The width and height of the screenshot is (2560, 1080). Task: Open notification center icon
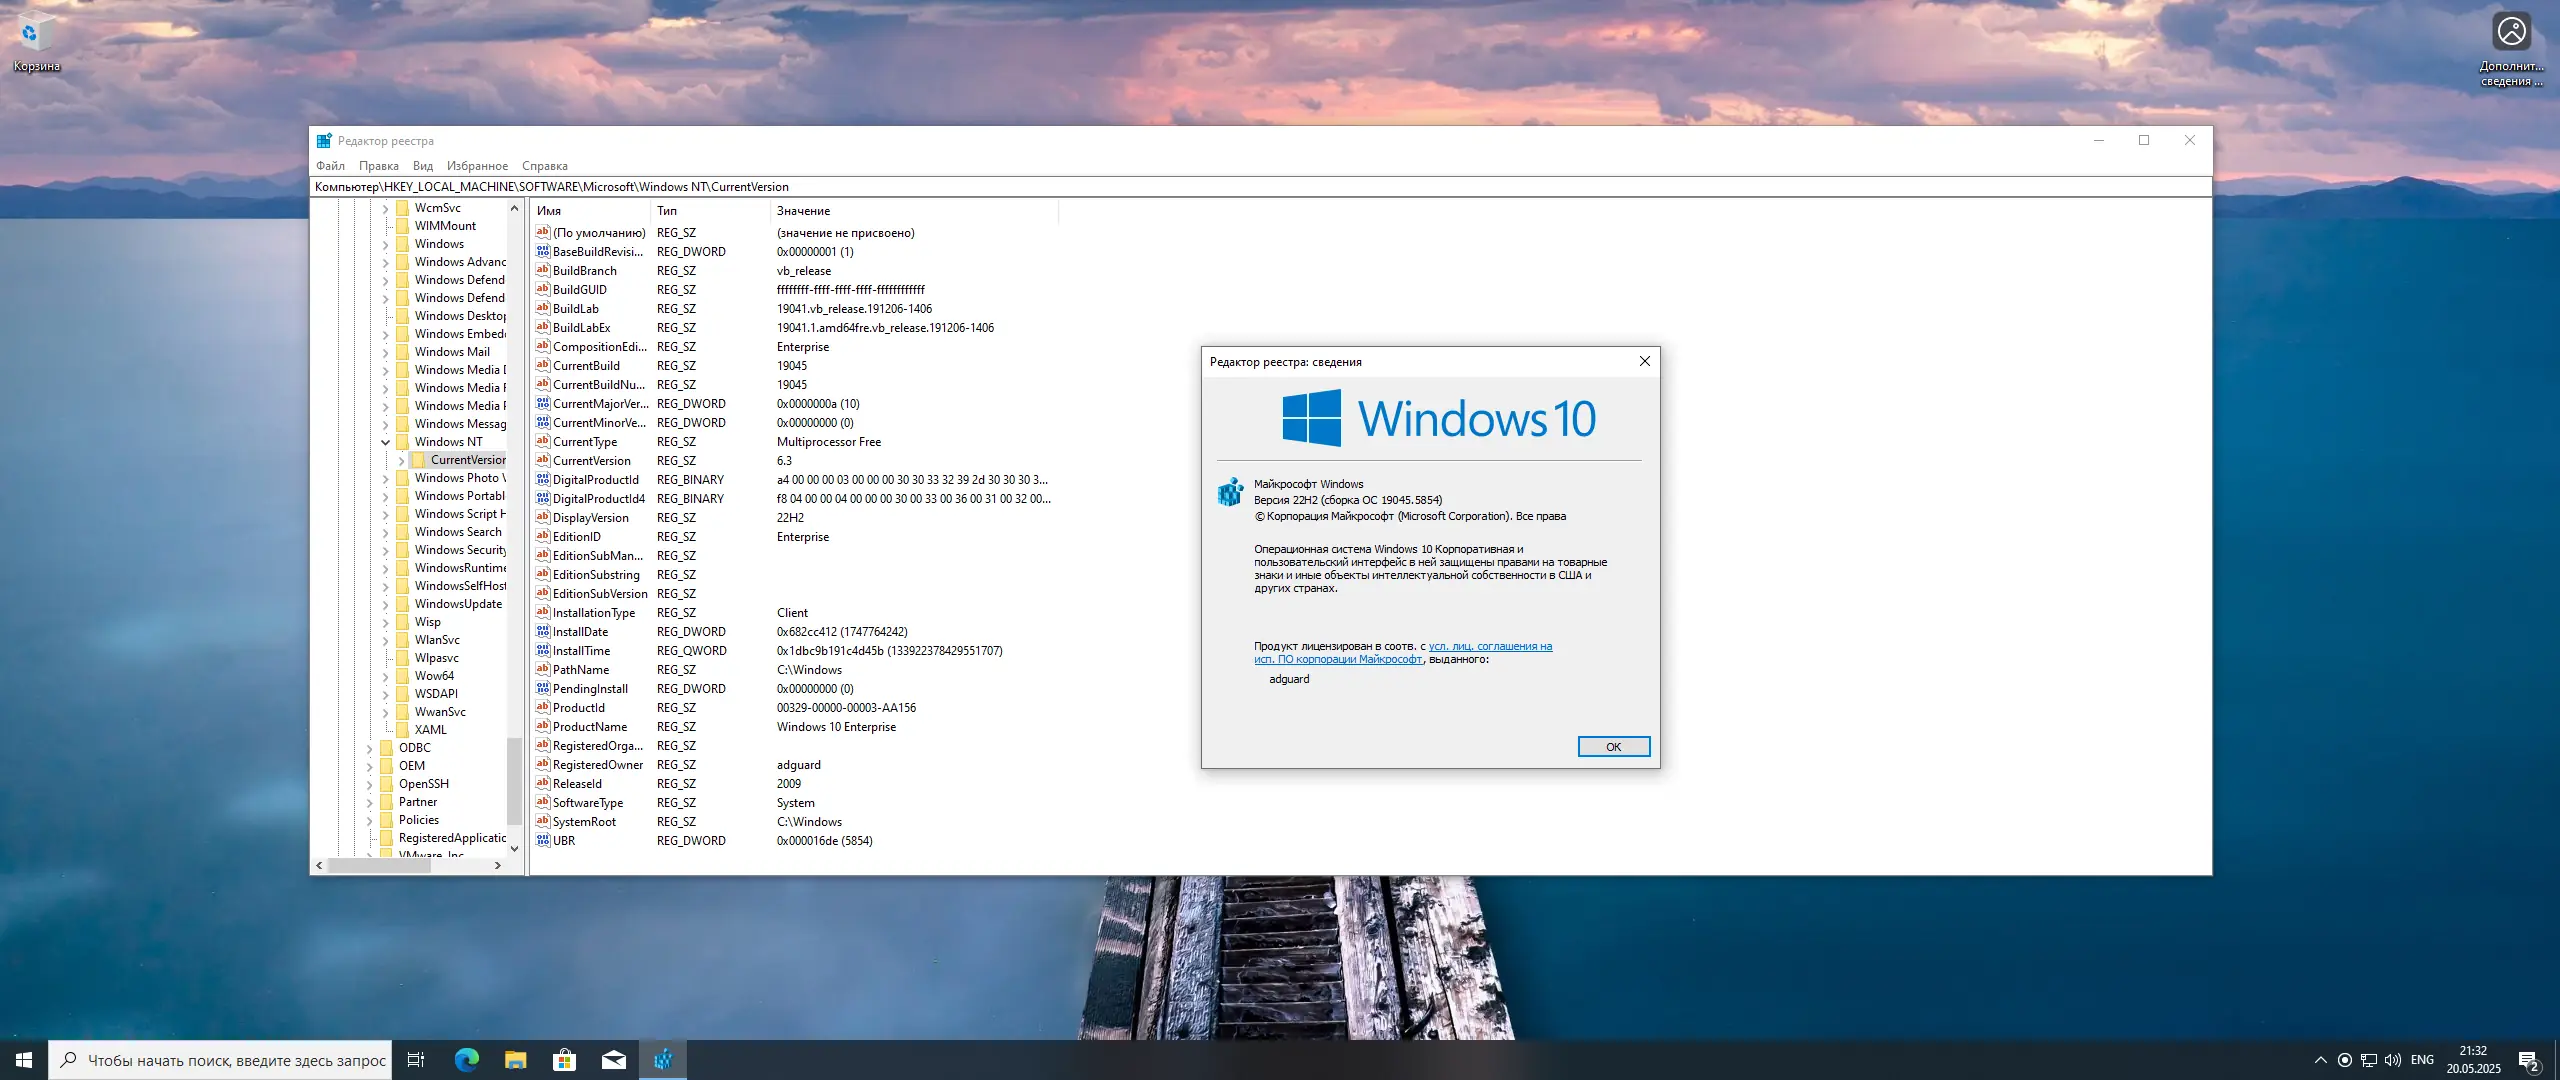coord(2528,1060)
